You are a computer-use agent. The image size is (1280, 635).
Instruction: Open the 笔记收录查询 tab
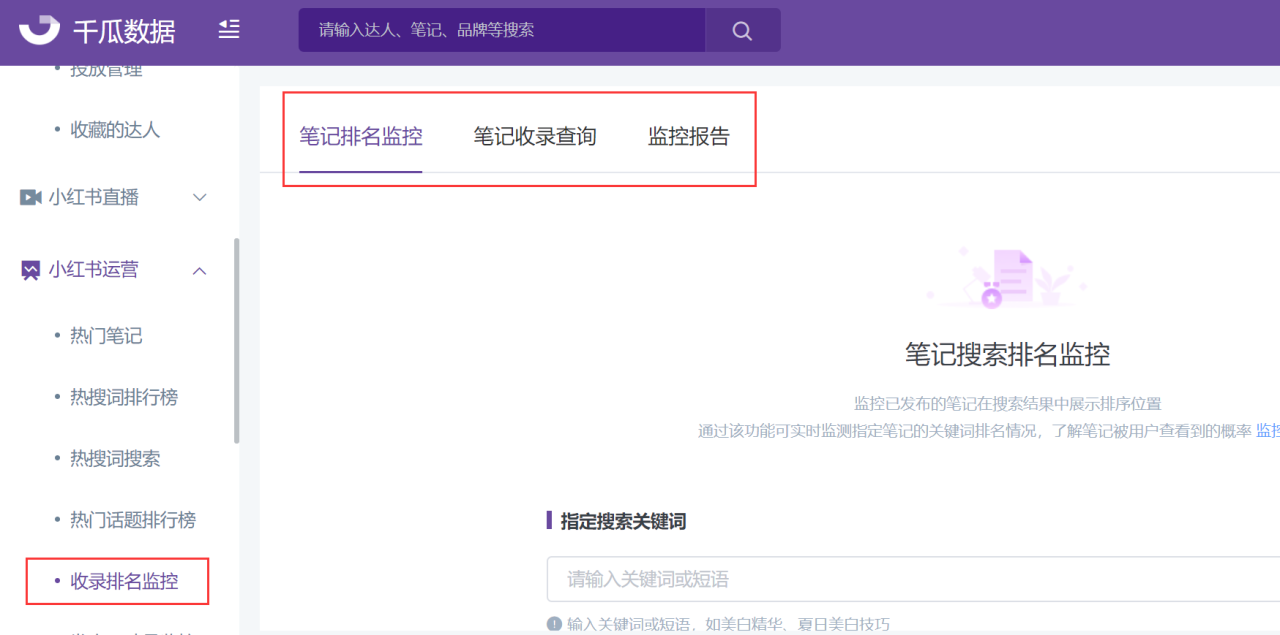535,137
